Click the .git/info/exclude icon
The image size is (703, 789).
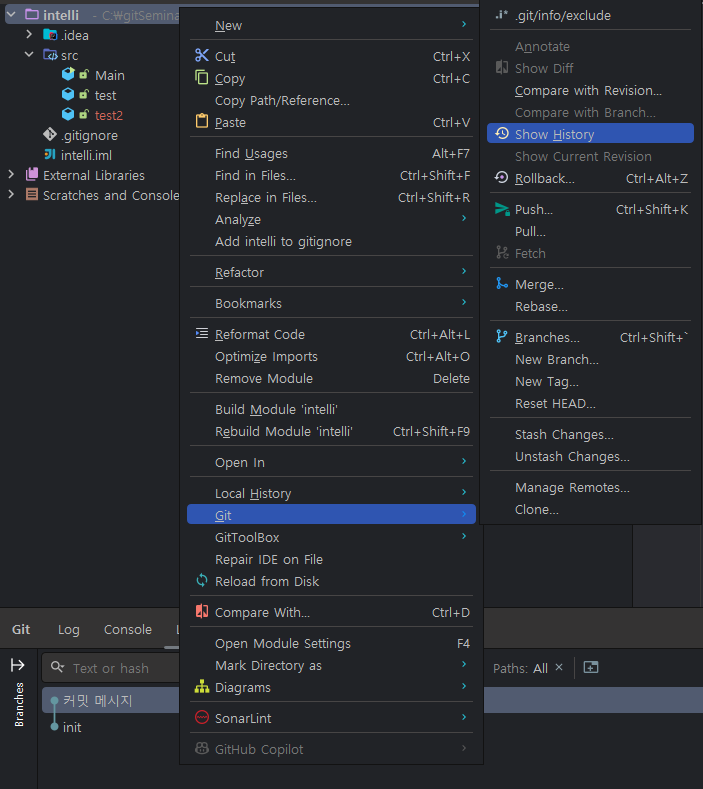click(502, 15)
